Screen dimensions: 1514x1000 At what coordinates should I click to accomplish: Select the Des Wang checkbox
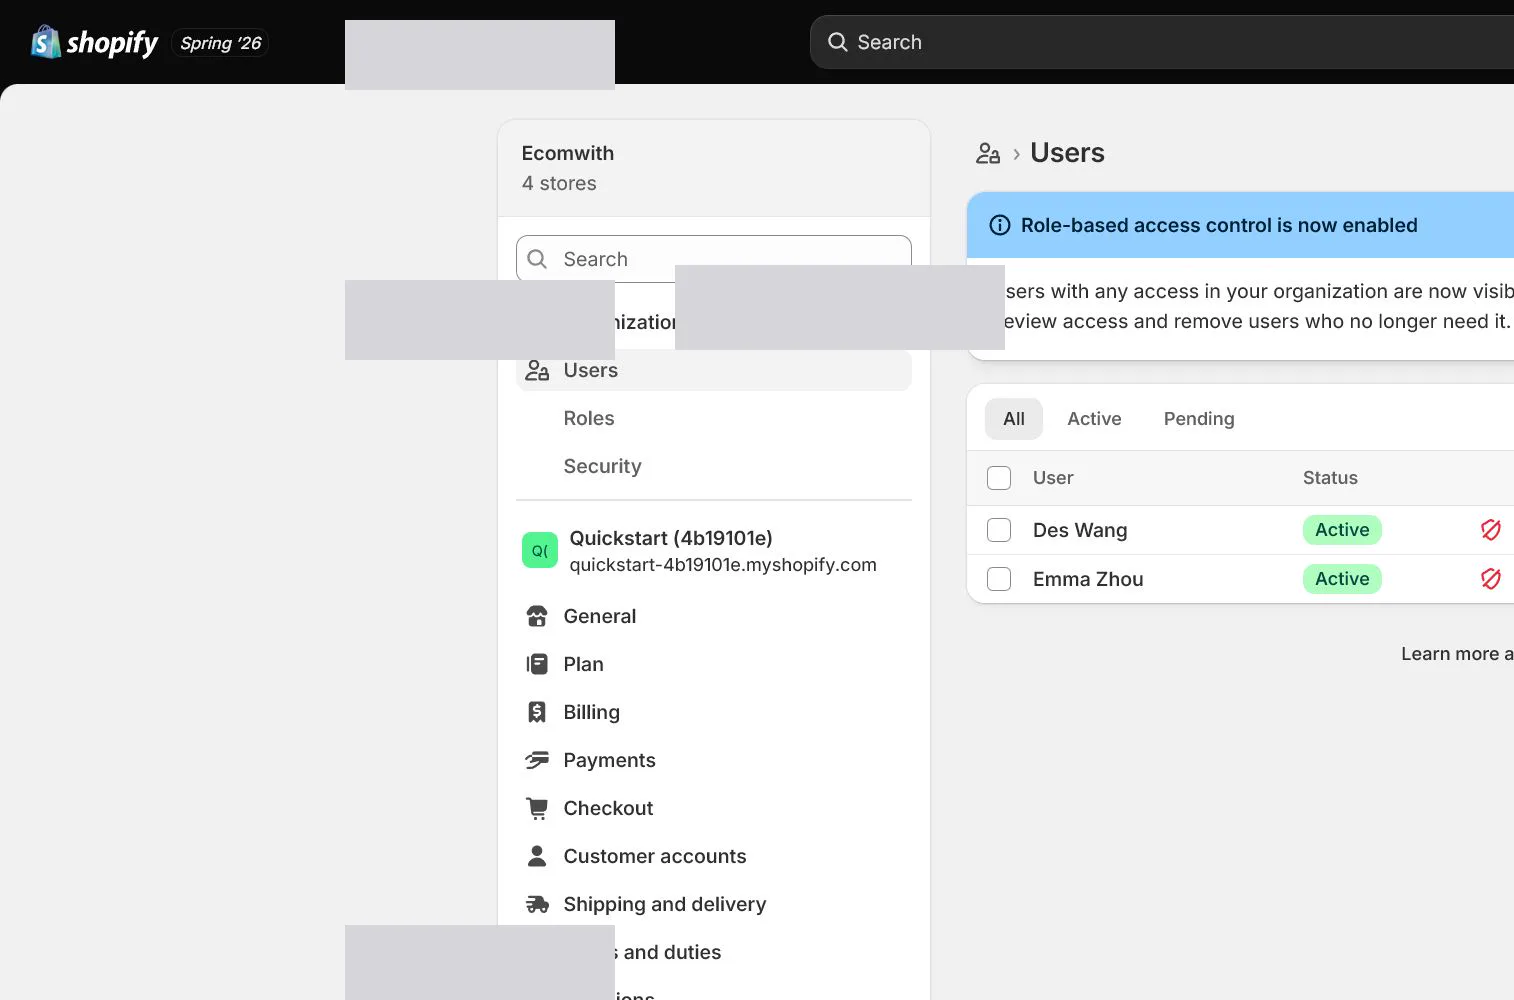click(999, 530)
